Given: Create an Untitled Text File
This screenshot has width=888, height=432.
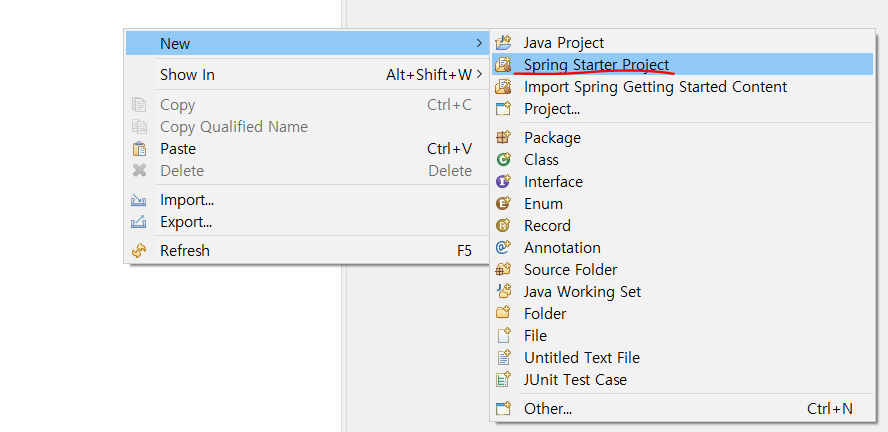Looking at the screenshot, I should click(x=682, y=357).
